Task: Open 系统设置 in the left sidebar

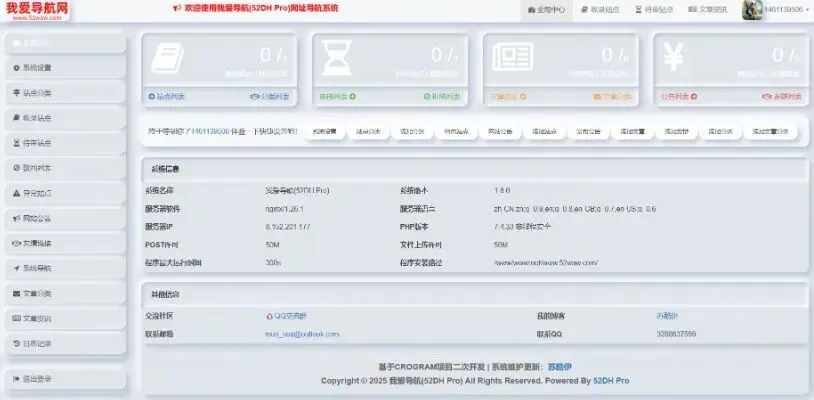Action: pyautogui.click(x=65, y=68)
